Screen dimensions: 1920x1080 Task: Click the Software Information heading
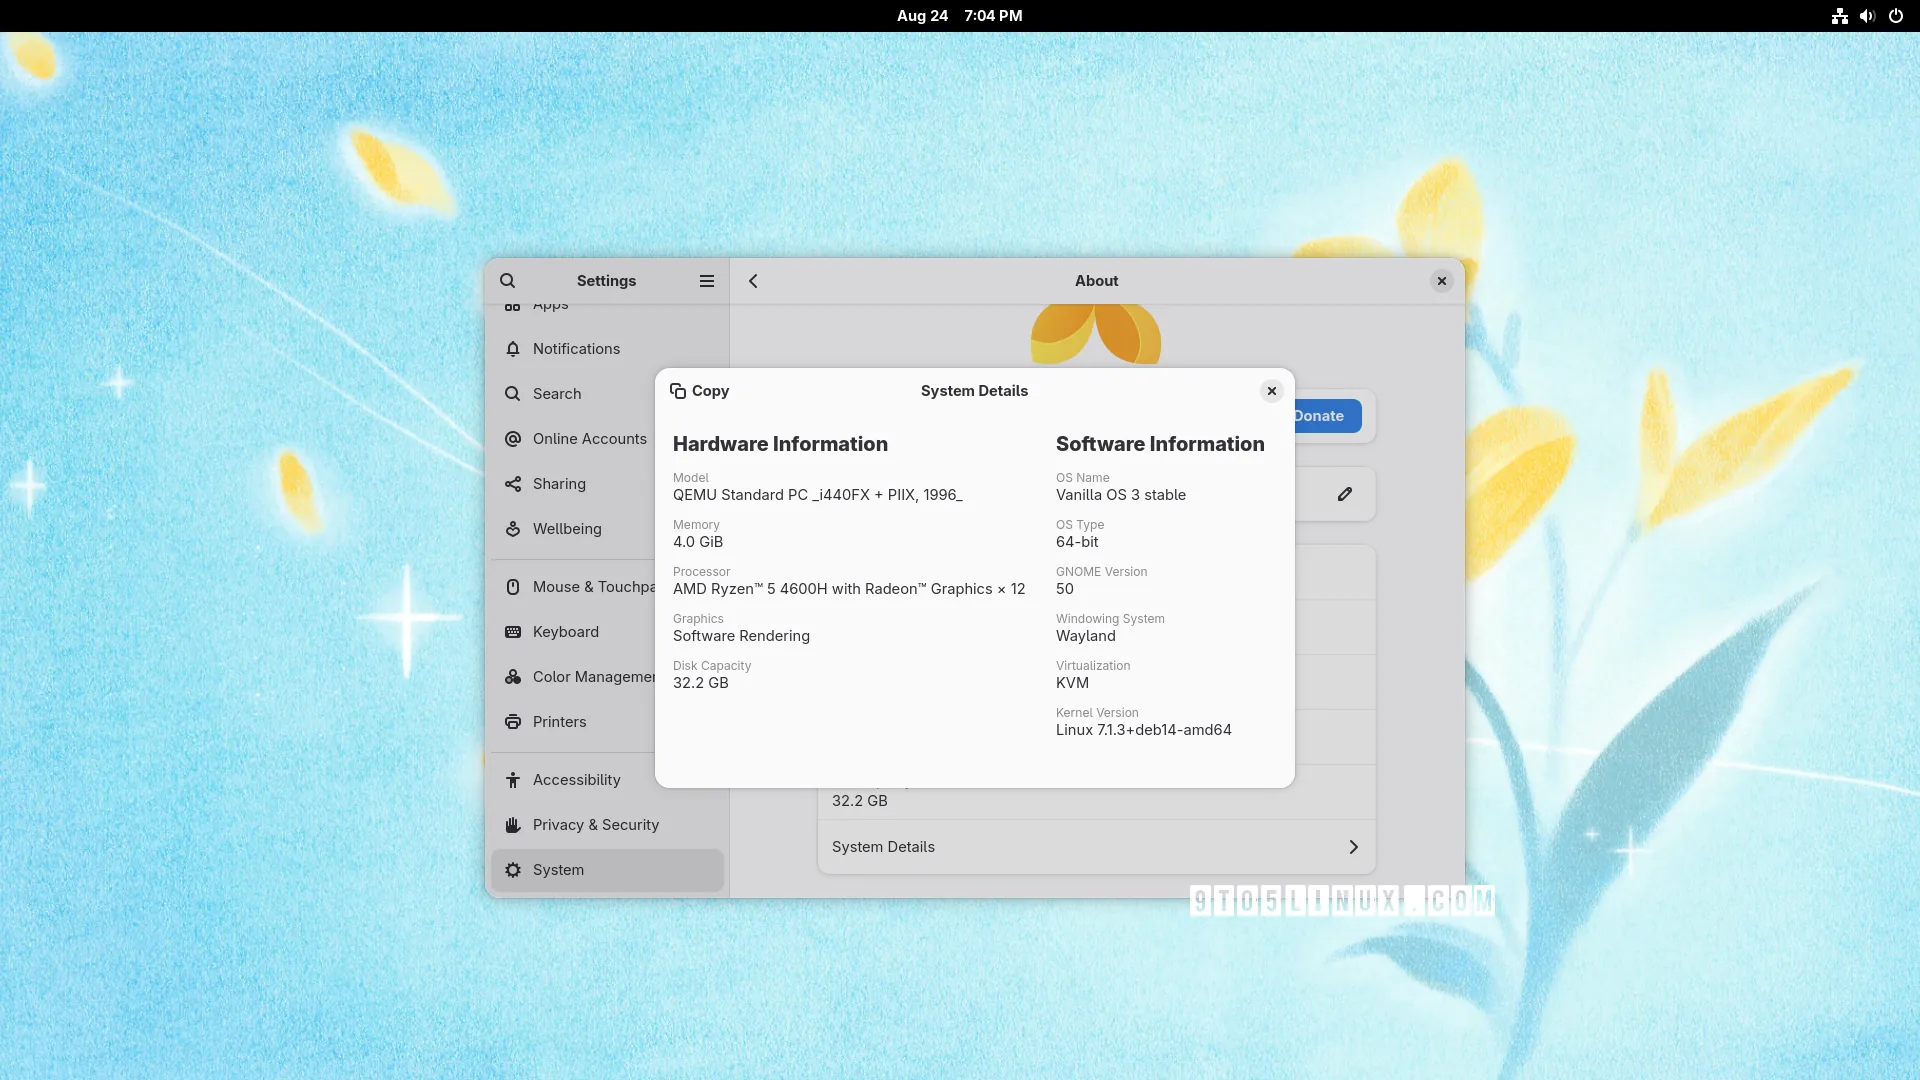(x=1160, y=444)
